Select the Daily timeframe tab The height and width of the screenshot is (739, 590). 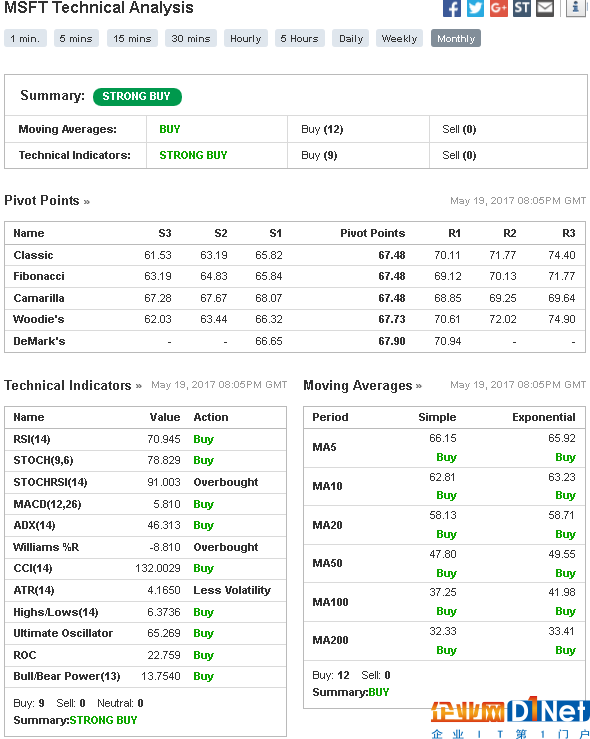[351, 39]
